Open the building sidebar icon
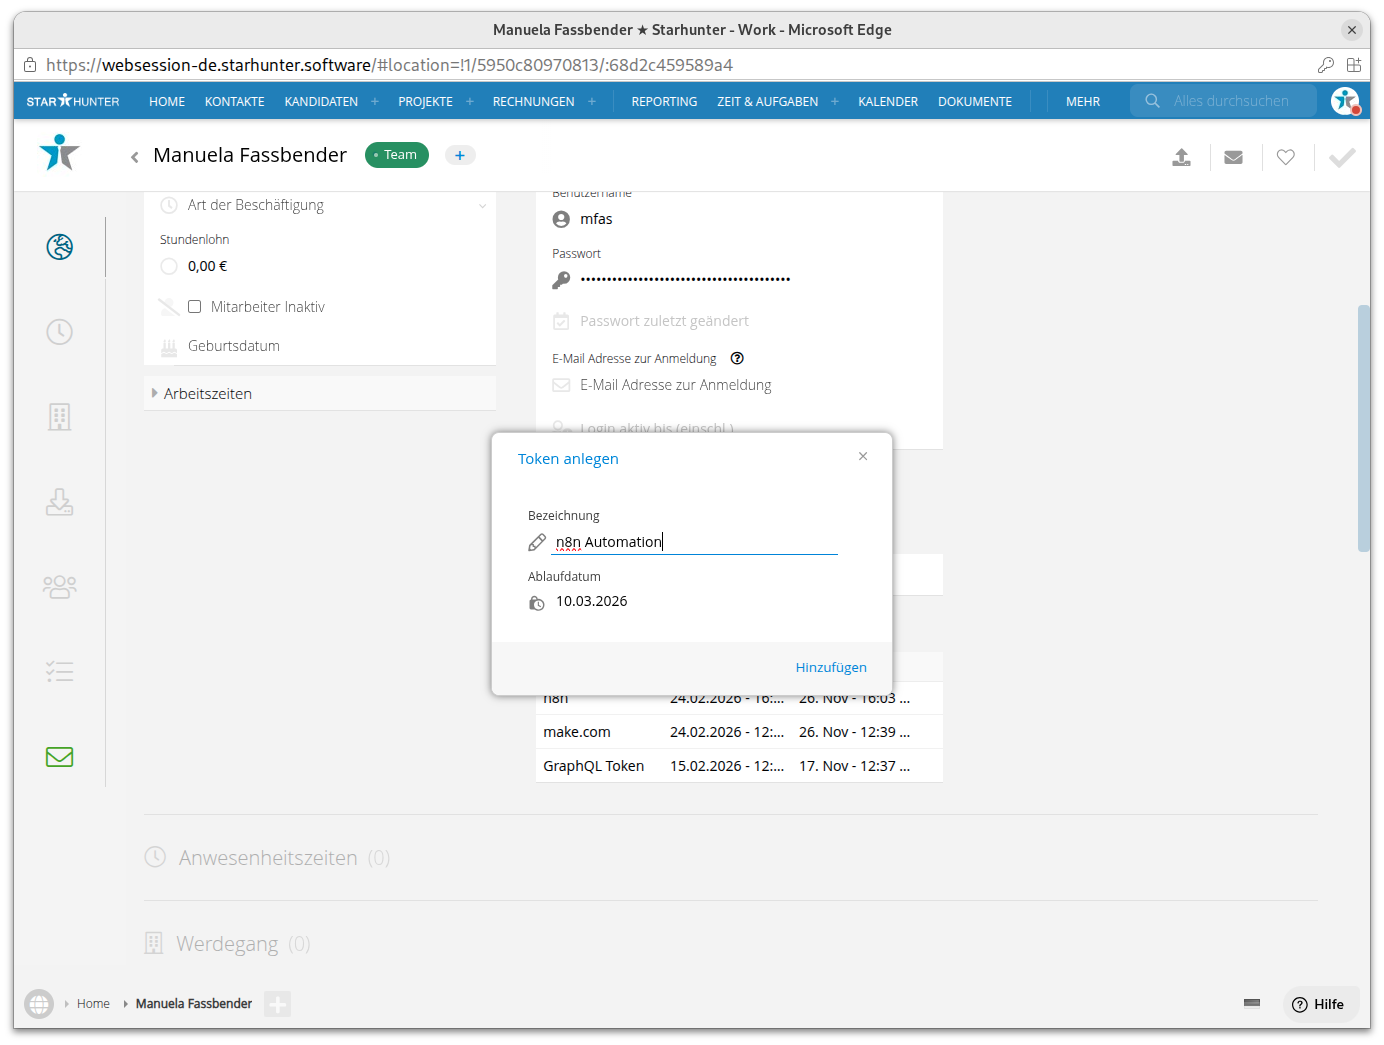This screenshot has height=1045, width=1384. point(60,417)
